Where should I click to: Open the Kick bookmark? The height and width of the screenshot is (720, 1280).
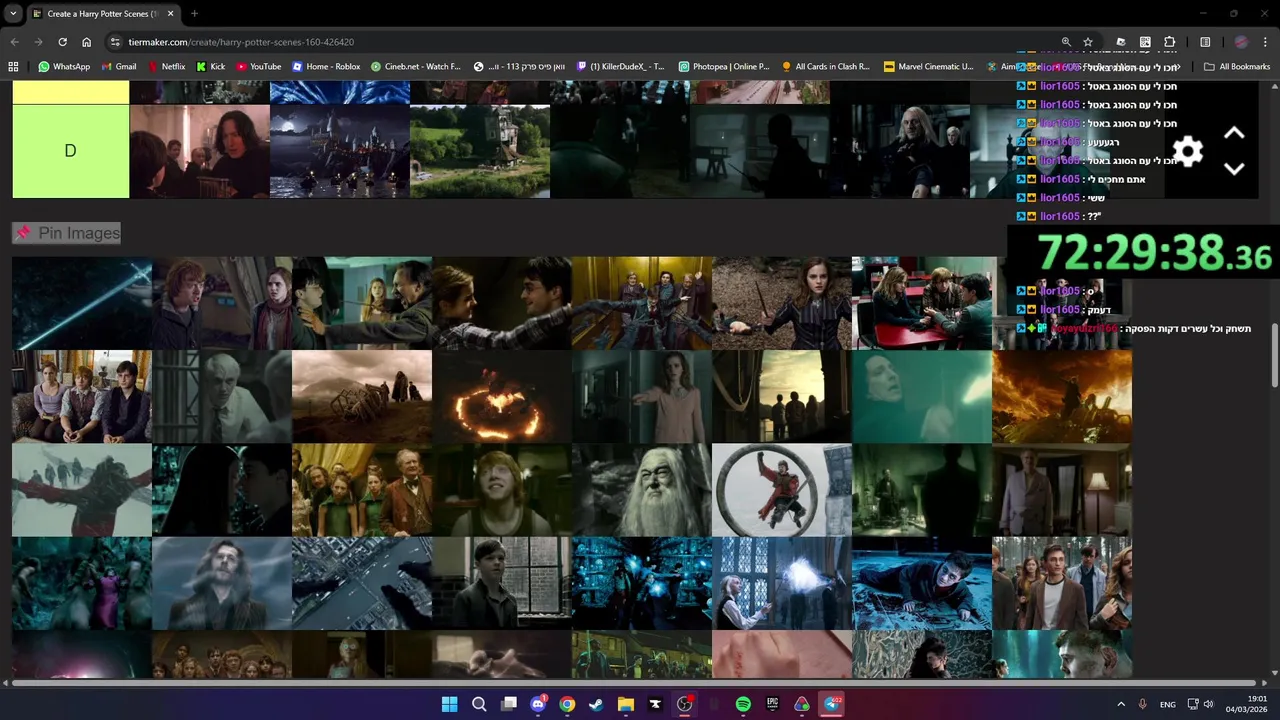coord(211,67)
